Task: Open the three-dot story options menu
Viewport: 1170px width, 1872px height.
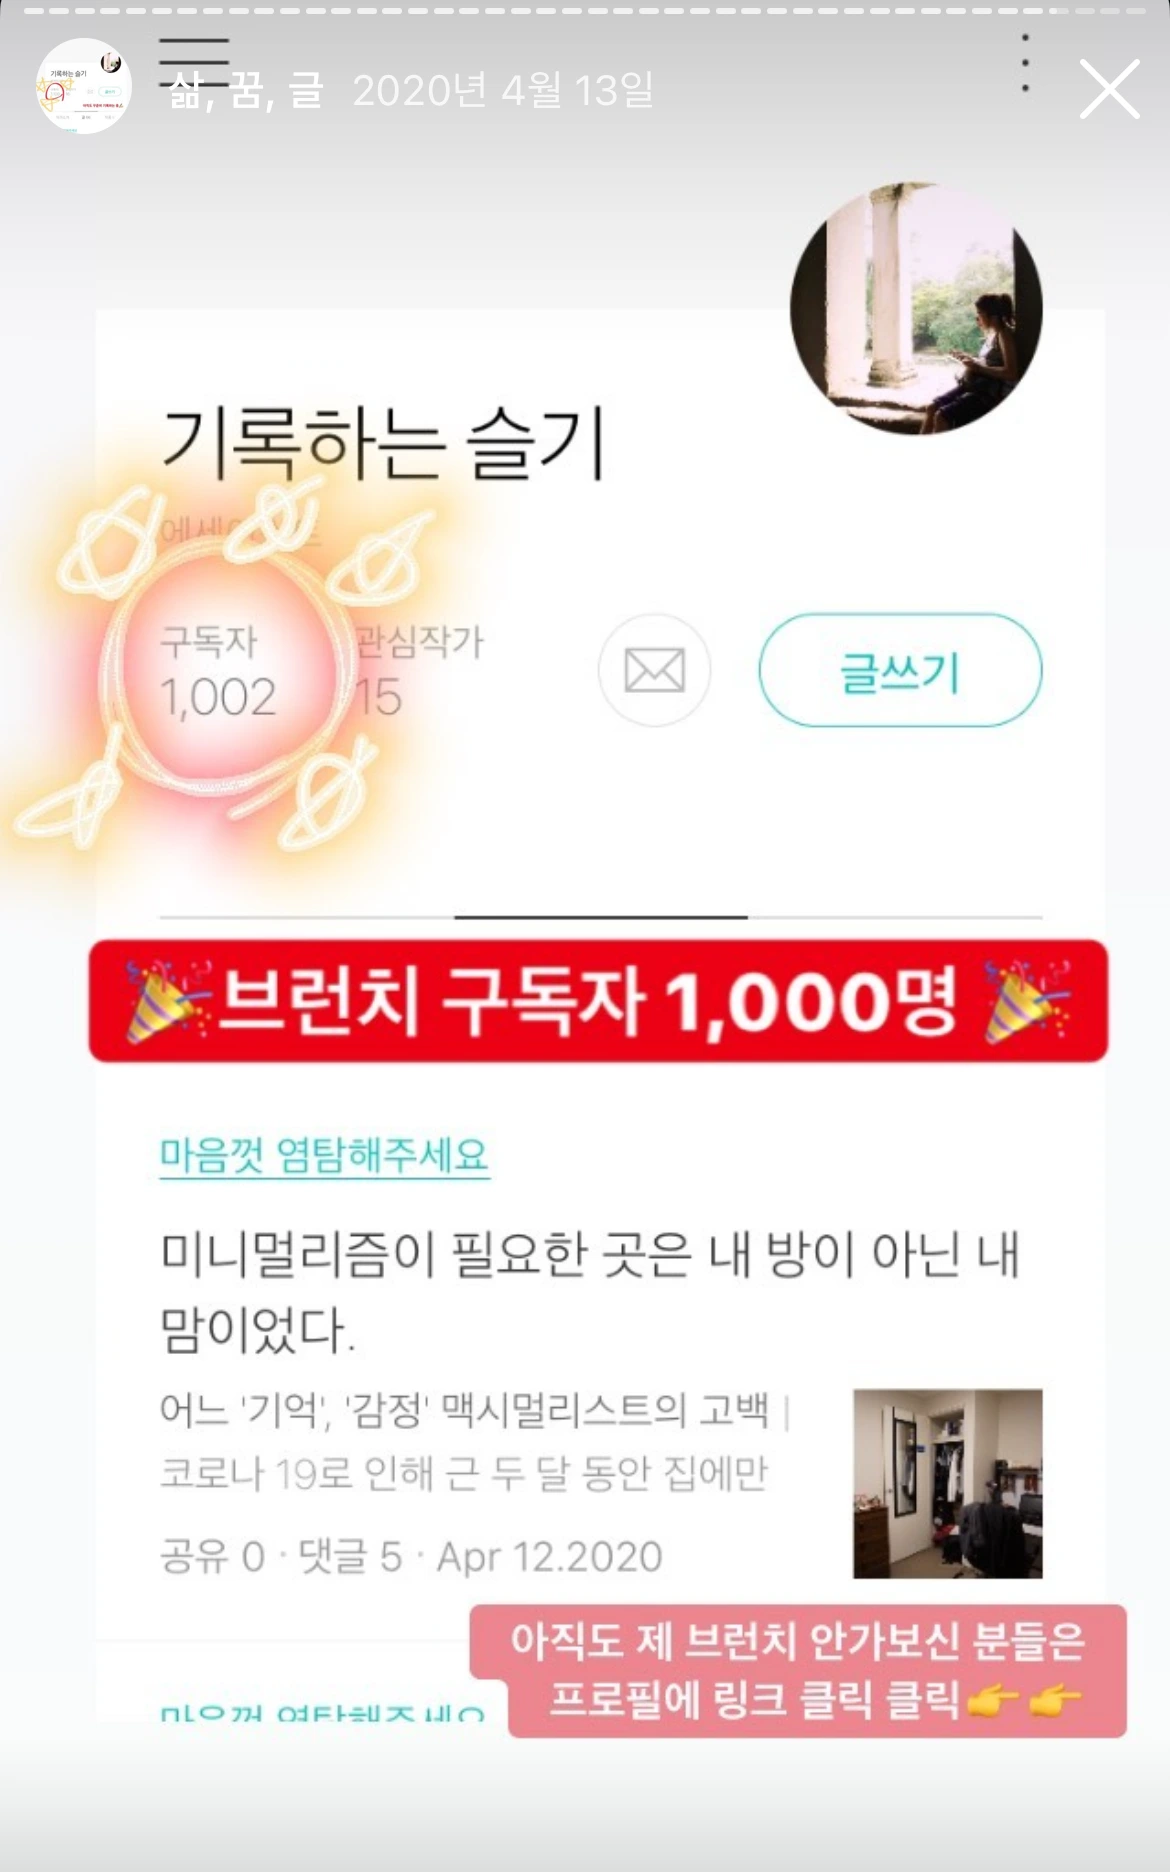Action: tap(1025, 64)
